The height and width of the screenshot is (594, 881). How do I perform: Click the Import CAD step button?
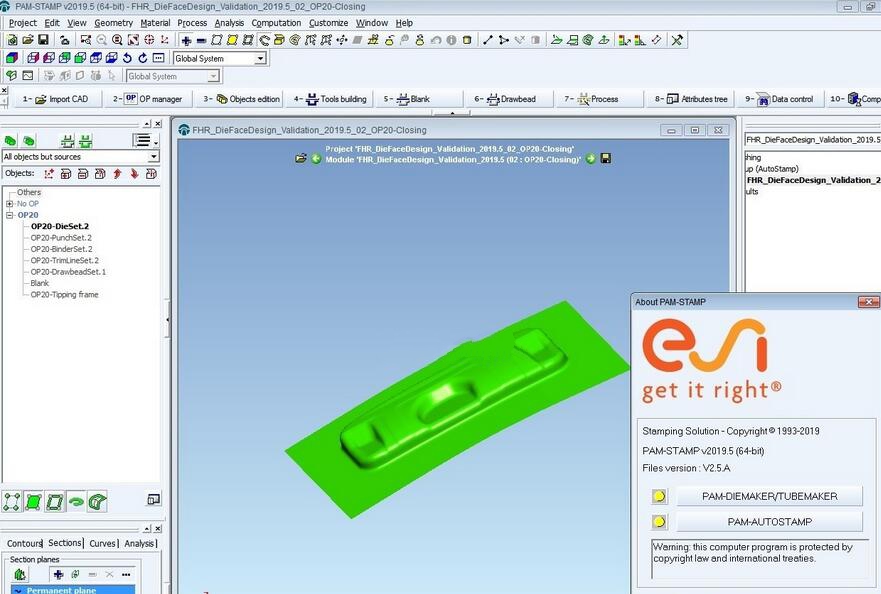point(56,99)
